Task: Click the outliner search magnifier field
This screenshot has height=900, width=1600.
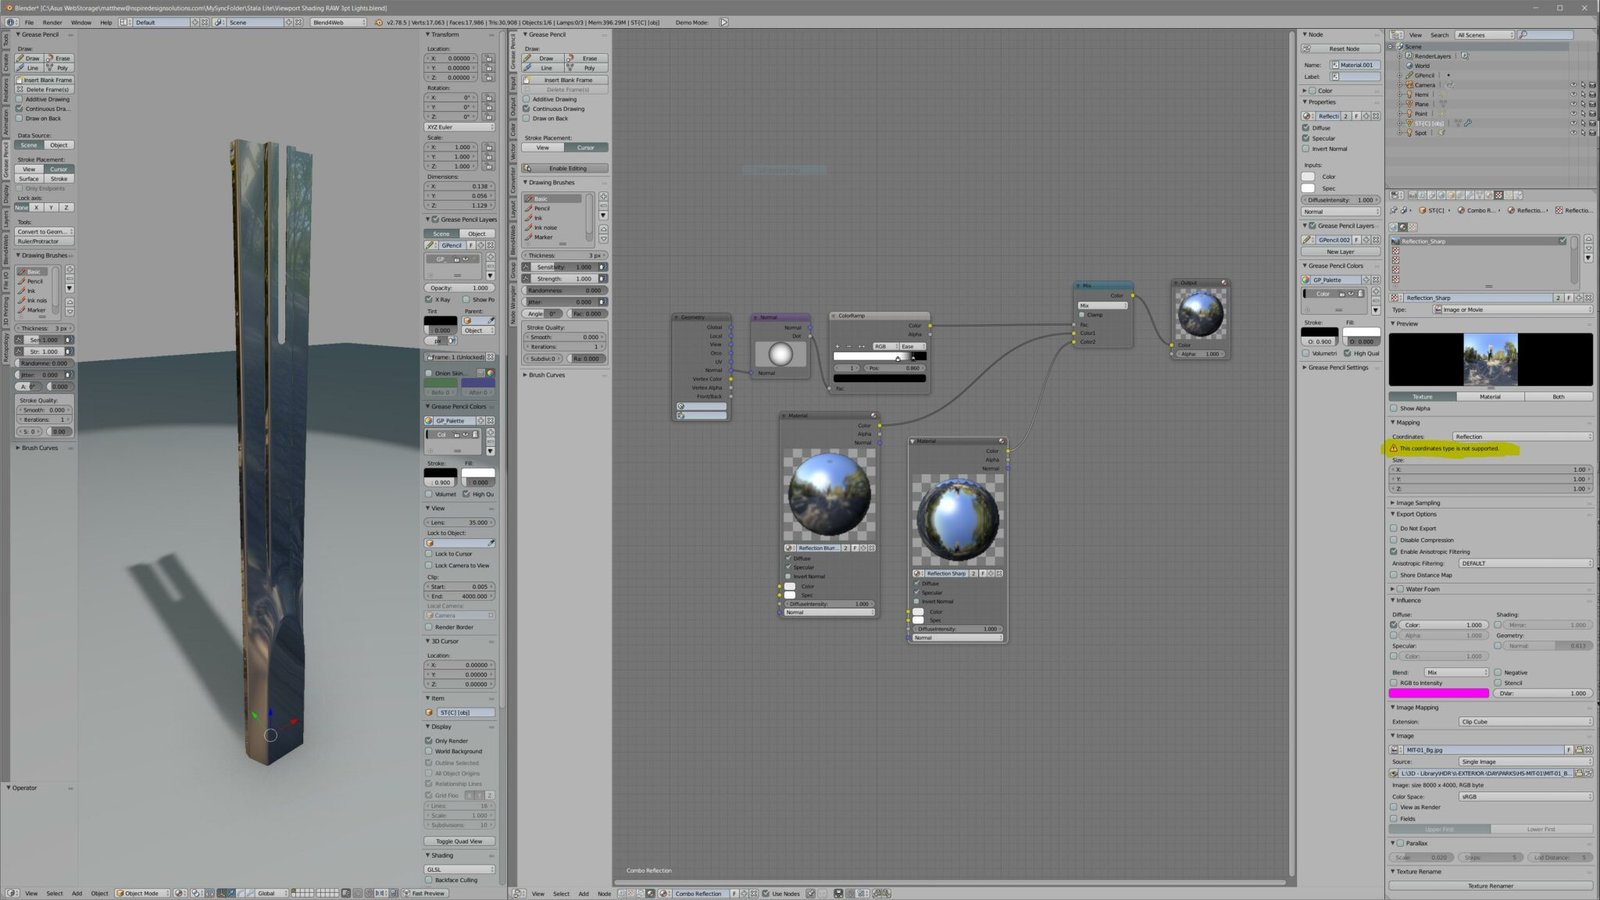Action: coord(1545,35)
